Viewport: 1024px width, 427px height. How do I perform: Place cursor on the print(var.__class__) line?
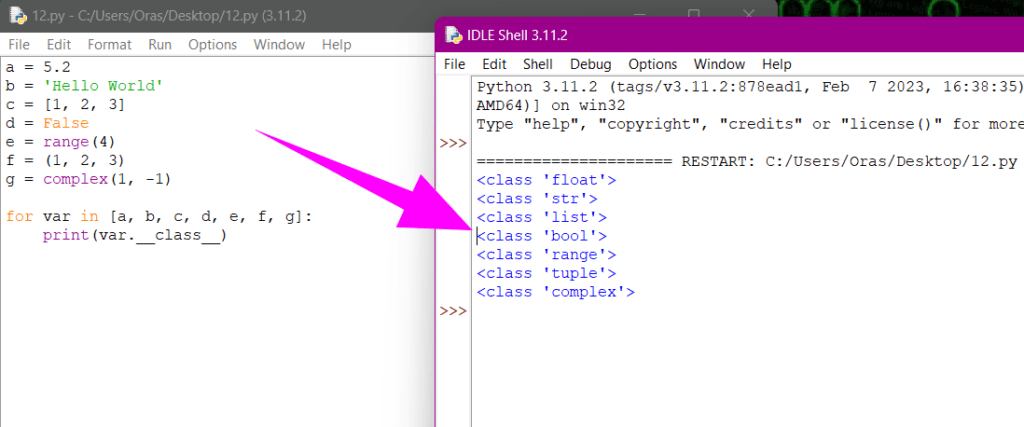tap(134, 236)
